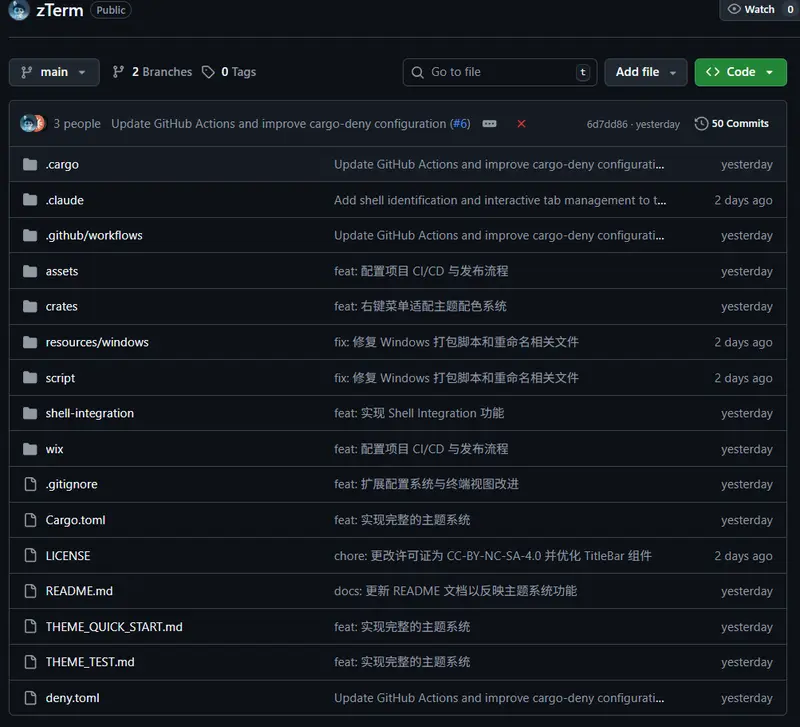Click the failed CI status X icon
800x727 pixels.
point(521,124)
